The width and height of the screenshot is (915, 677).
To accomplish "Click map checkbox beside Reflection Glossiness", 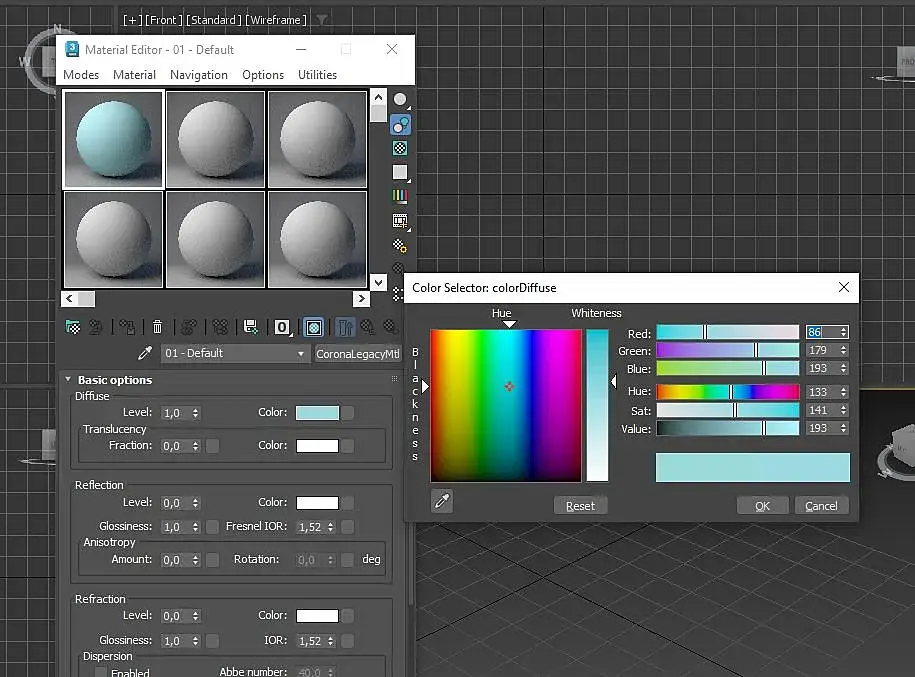I will 212,527.
